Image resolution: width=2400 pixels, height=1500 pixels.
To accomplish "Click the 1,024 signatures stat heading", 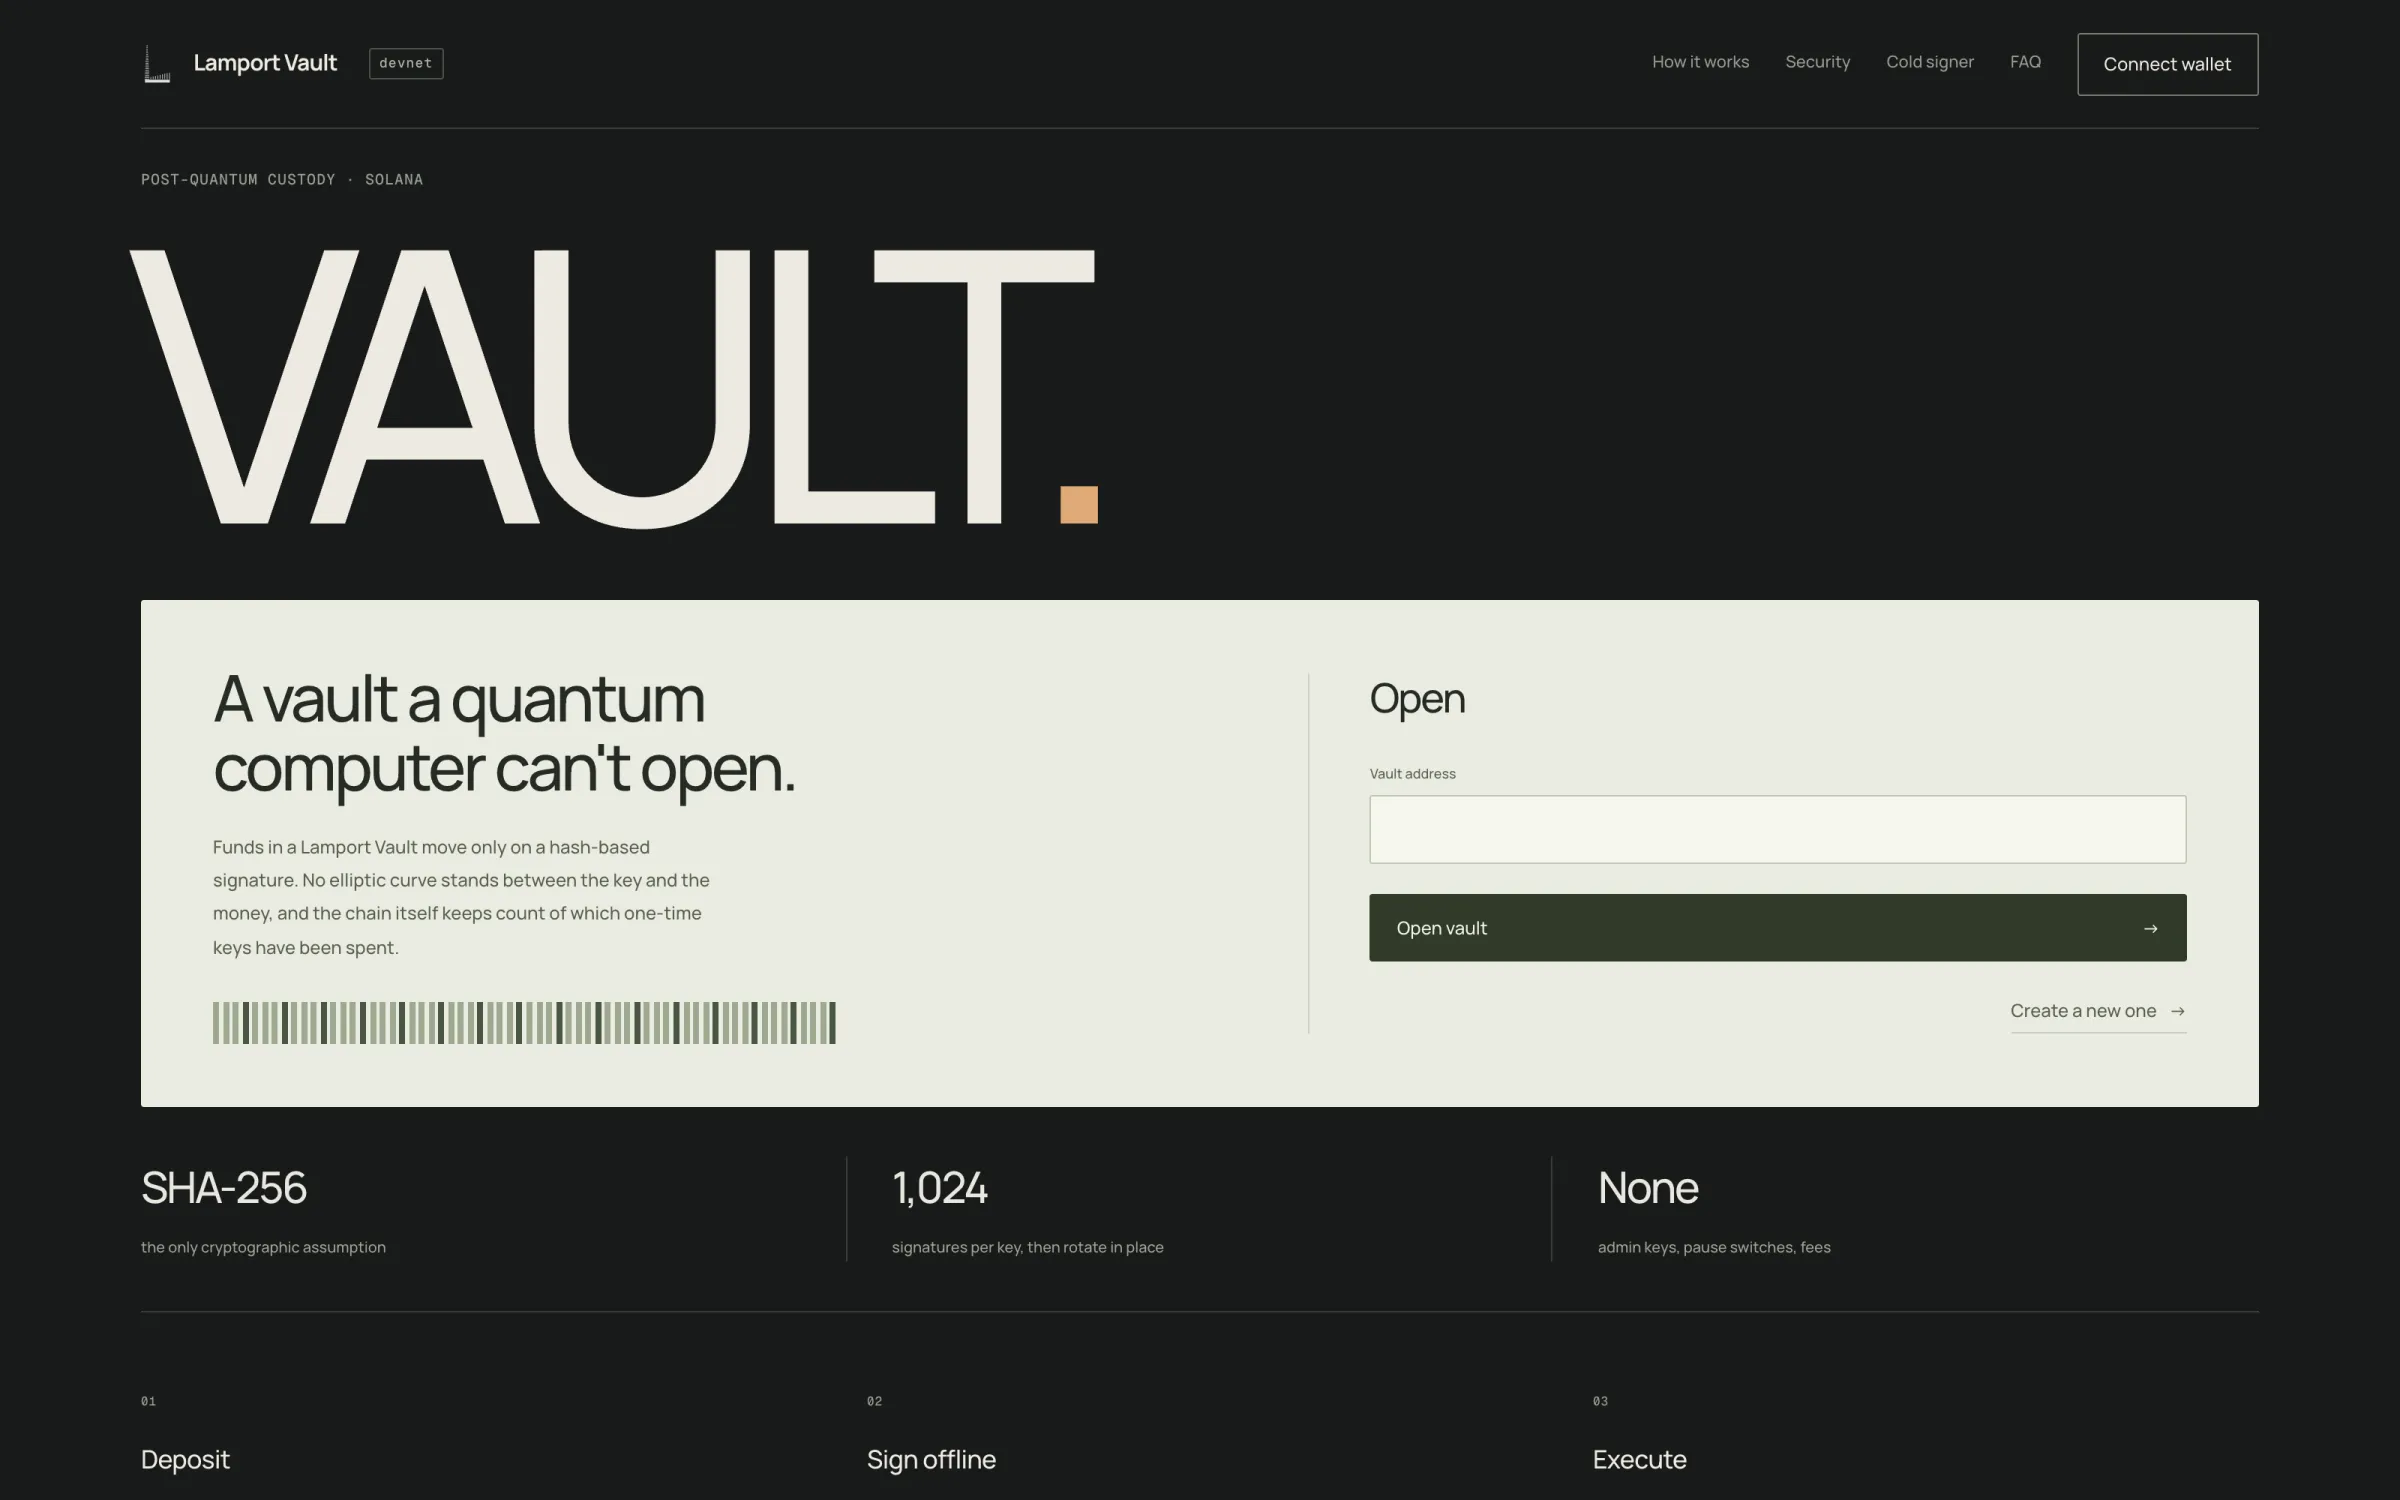I will tap(939, 1188).
